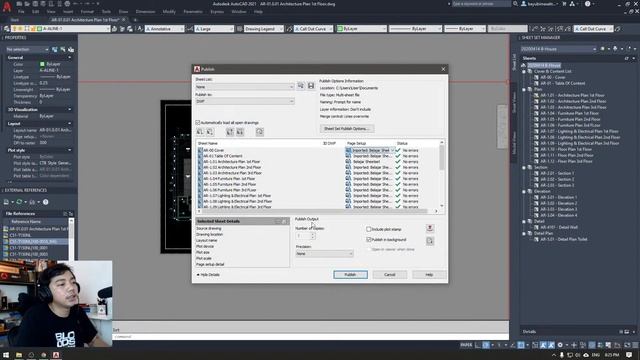This screenshot has width=640, height=360.
Task: Toggle Automatically load all open drawings
Action: [198, 122]
